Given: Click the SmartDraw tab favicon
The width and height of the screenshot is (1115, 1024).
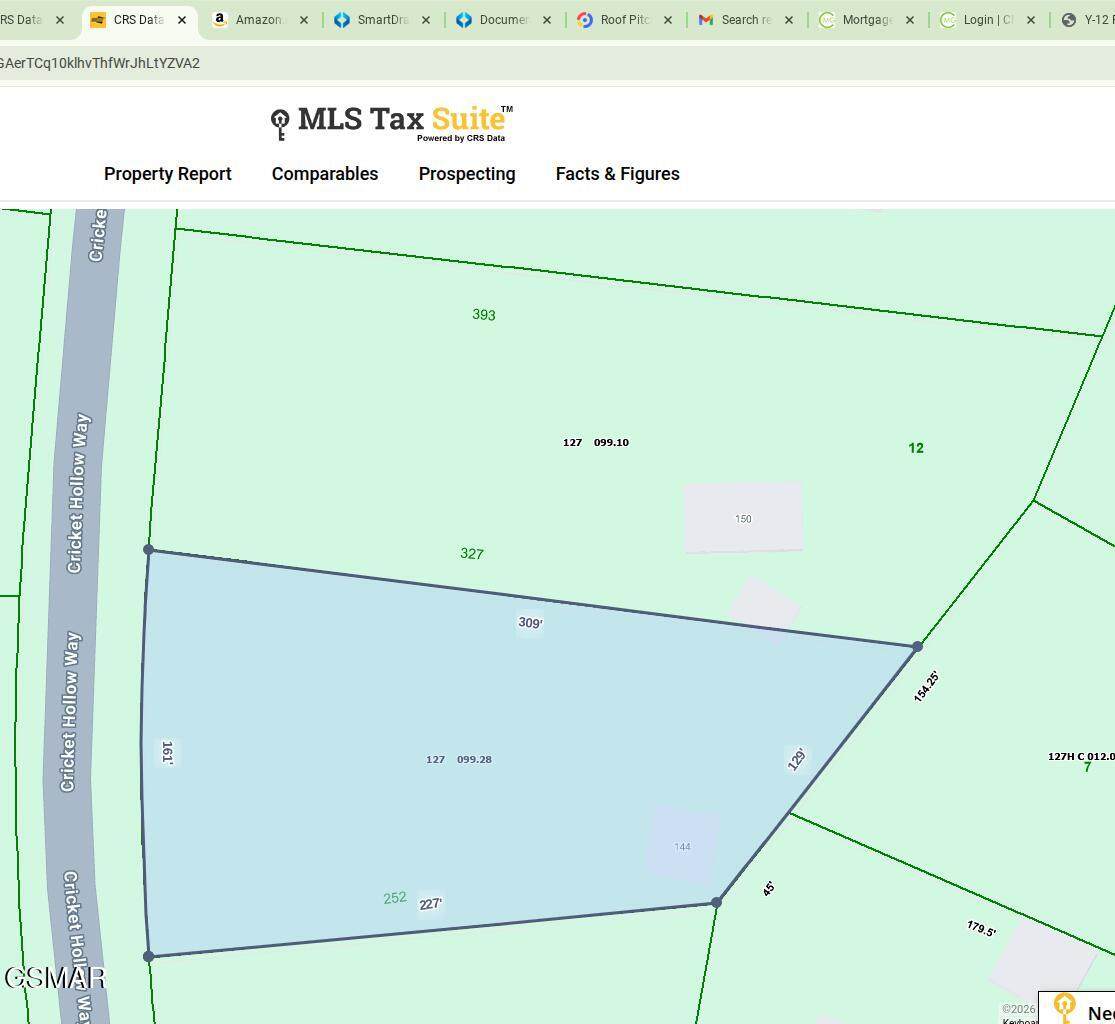Looking at the screenshot, I should click(342, 20).
